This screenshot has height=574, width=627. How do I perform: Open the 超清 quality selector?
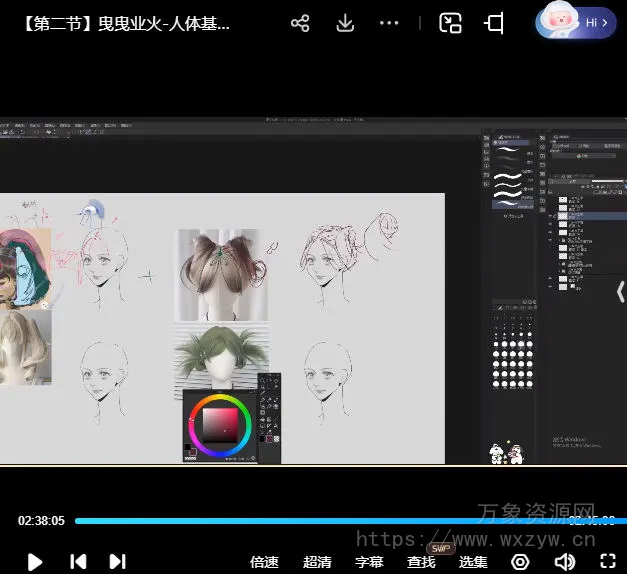(x=317, y=562)
